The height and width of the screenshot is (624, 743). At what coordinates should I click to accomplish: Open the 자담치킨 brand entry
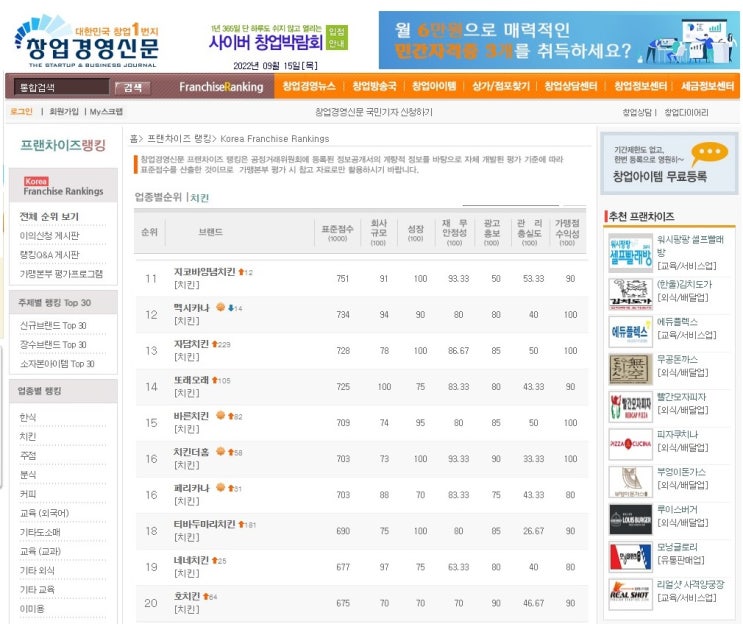click(191, 344)
